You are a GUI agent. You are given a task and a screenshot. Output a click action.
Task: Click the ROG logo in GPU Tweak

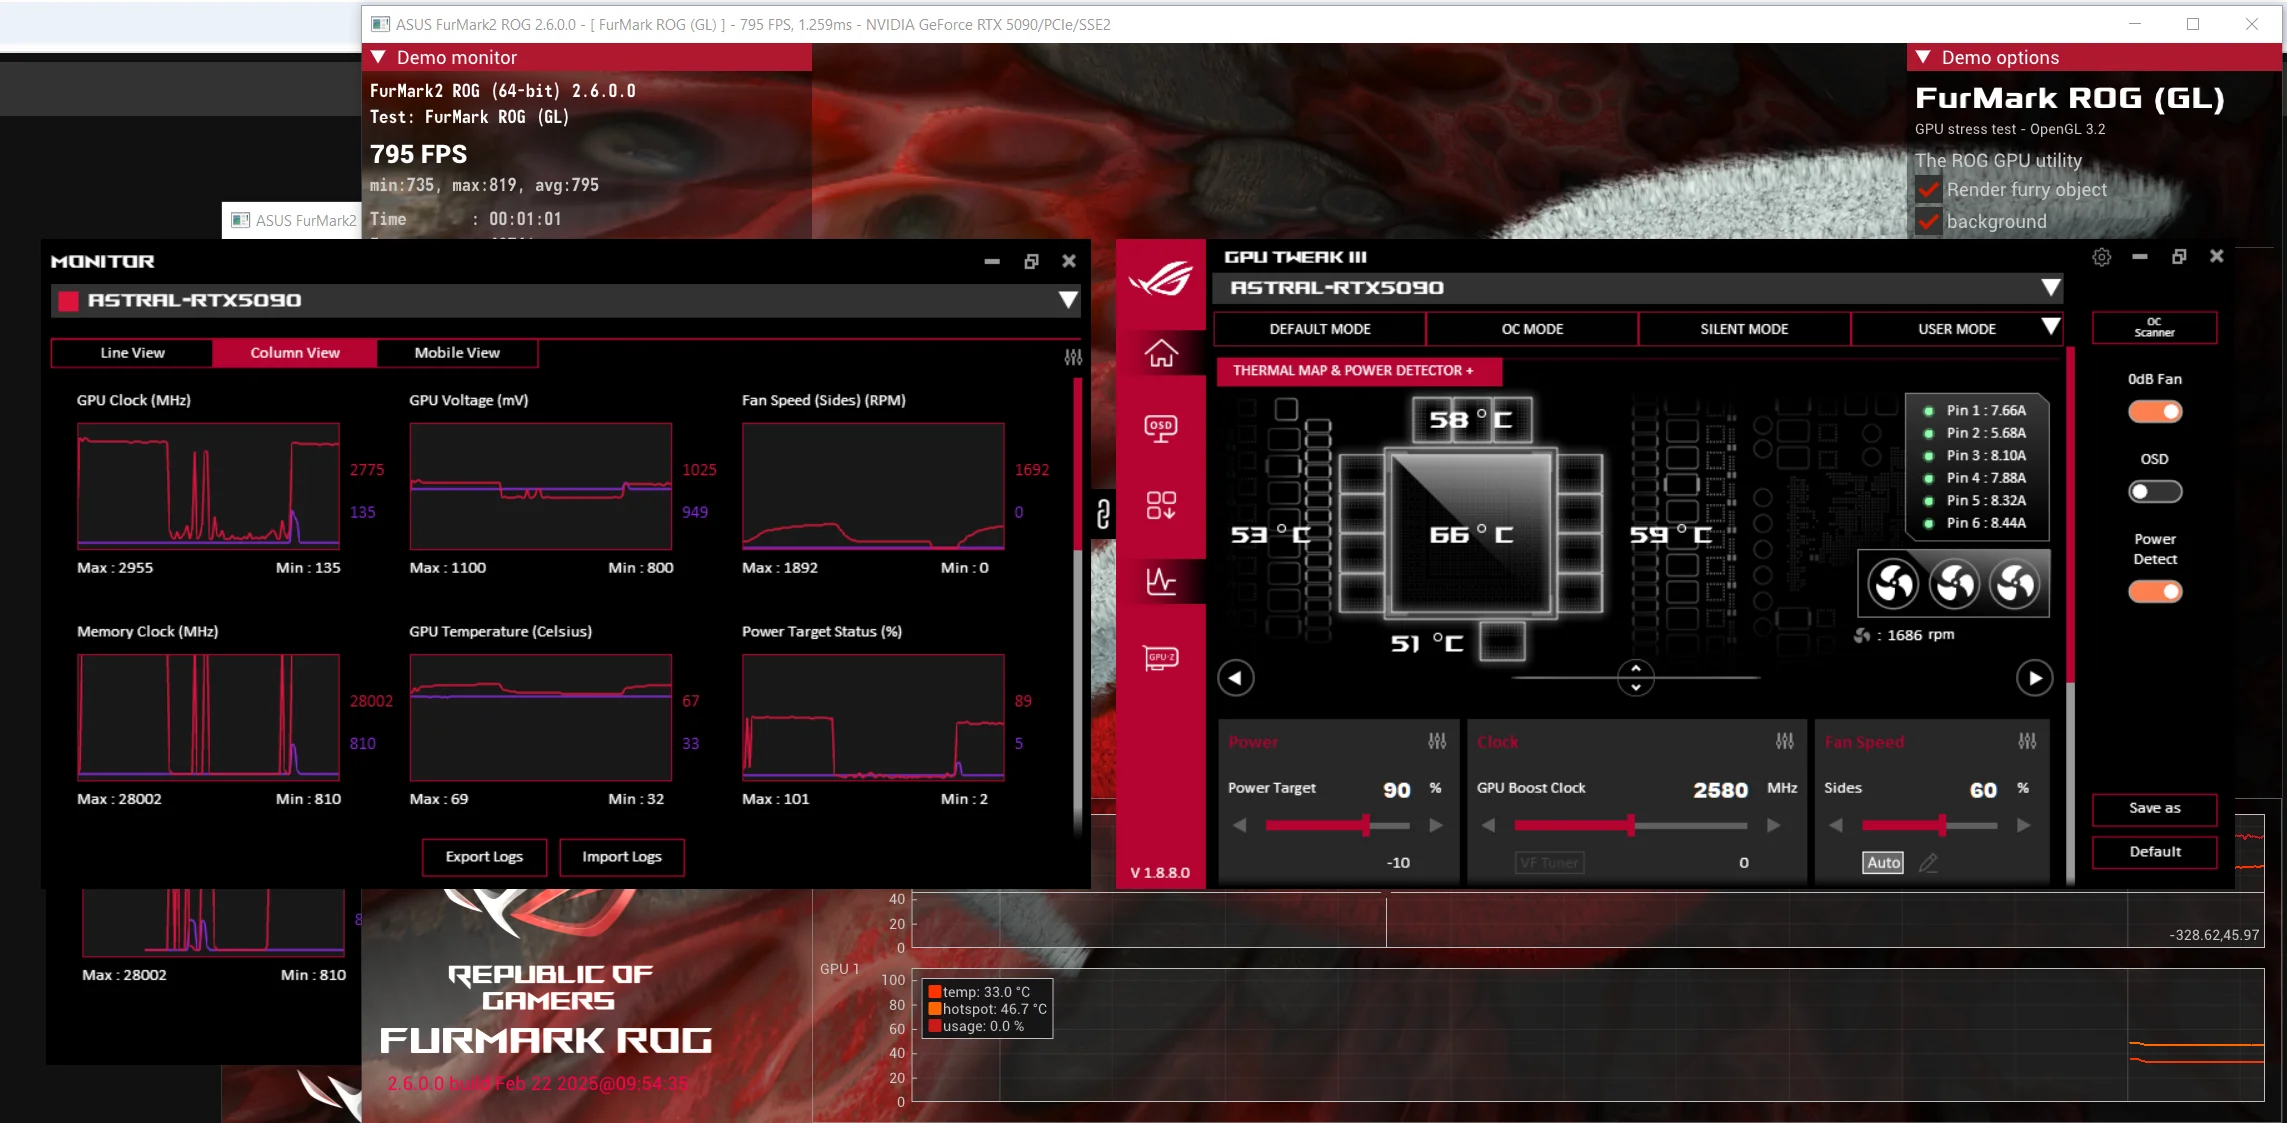1161,279
